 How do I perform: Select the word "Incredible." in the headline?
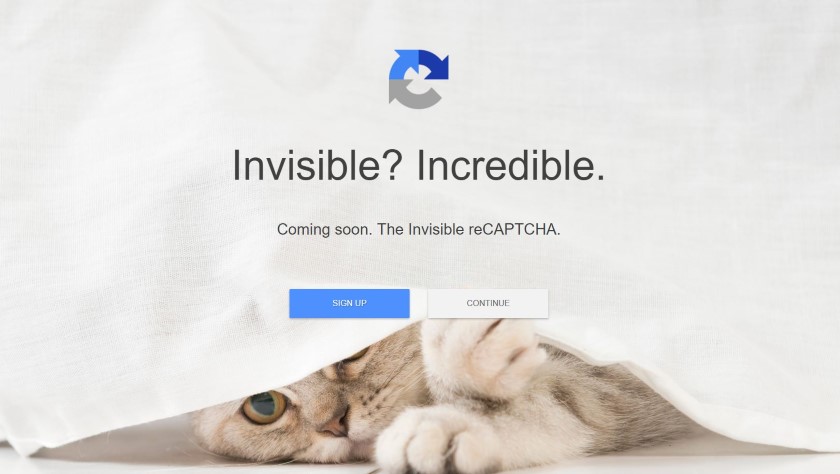click(511, 165)
